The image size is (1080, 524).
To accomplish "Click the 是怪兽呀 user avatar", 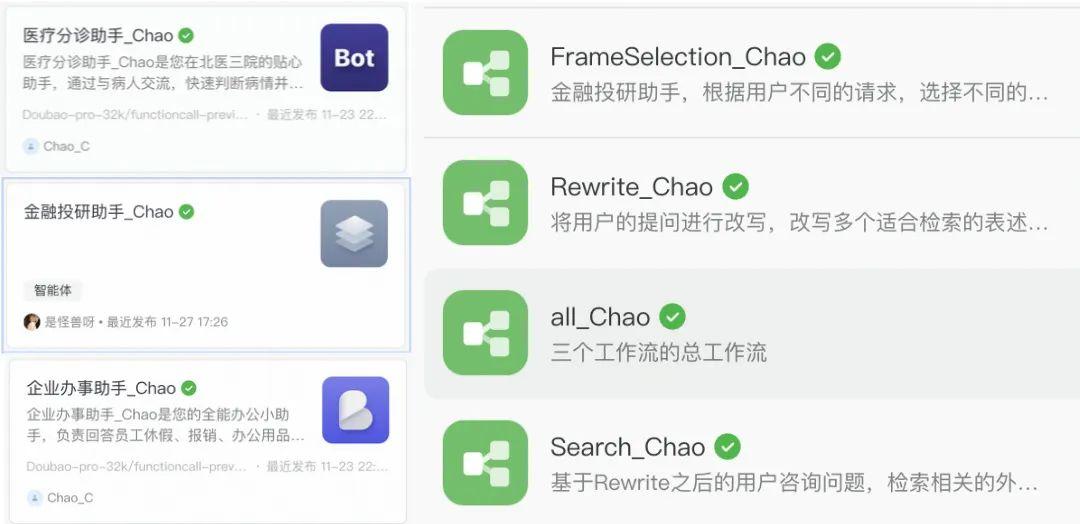I will 32,322.
